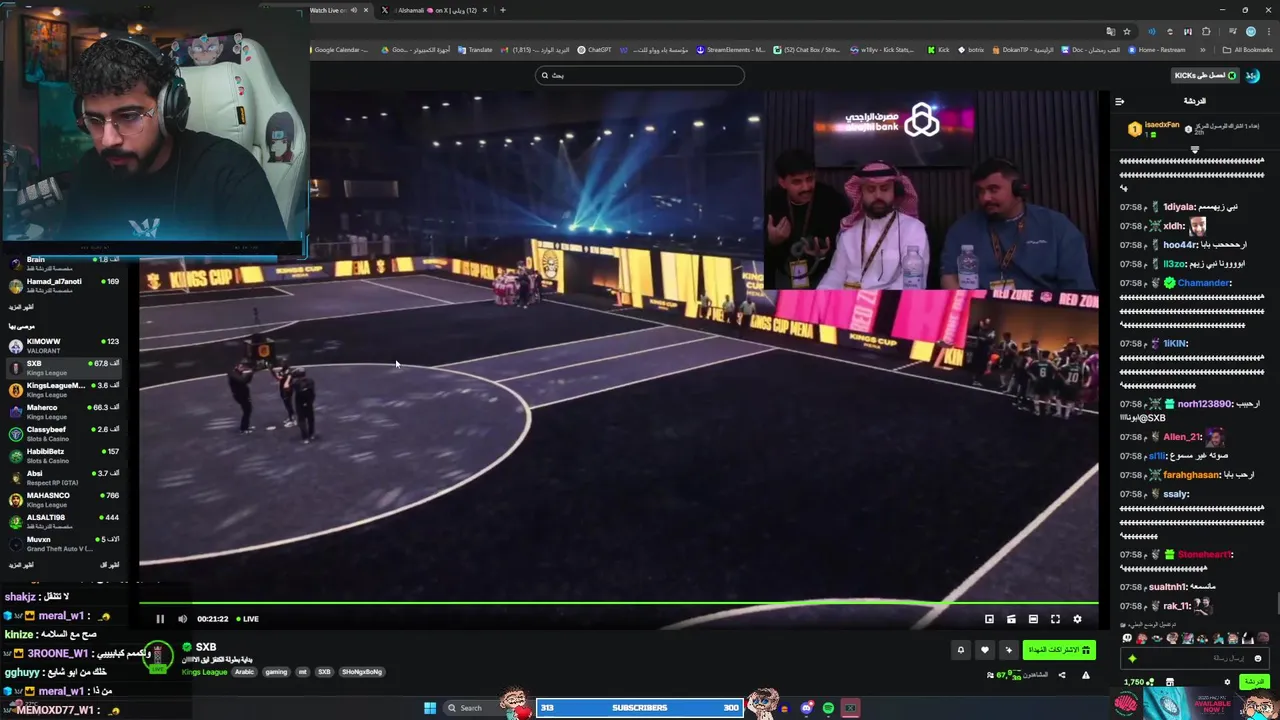
Task: Open the Kick bookmark
Action: coord(938,50)
